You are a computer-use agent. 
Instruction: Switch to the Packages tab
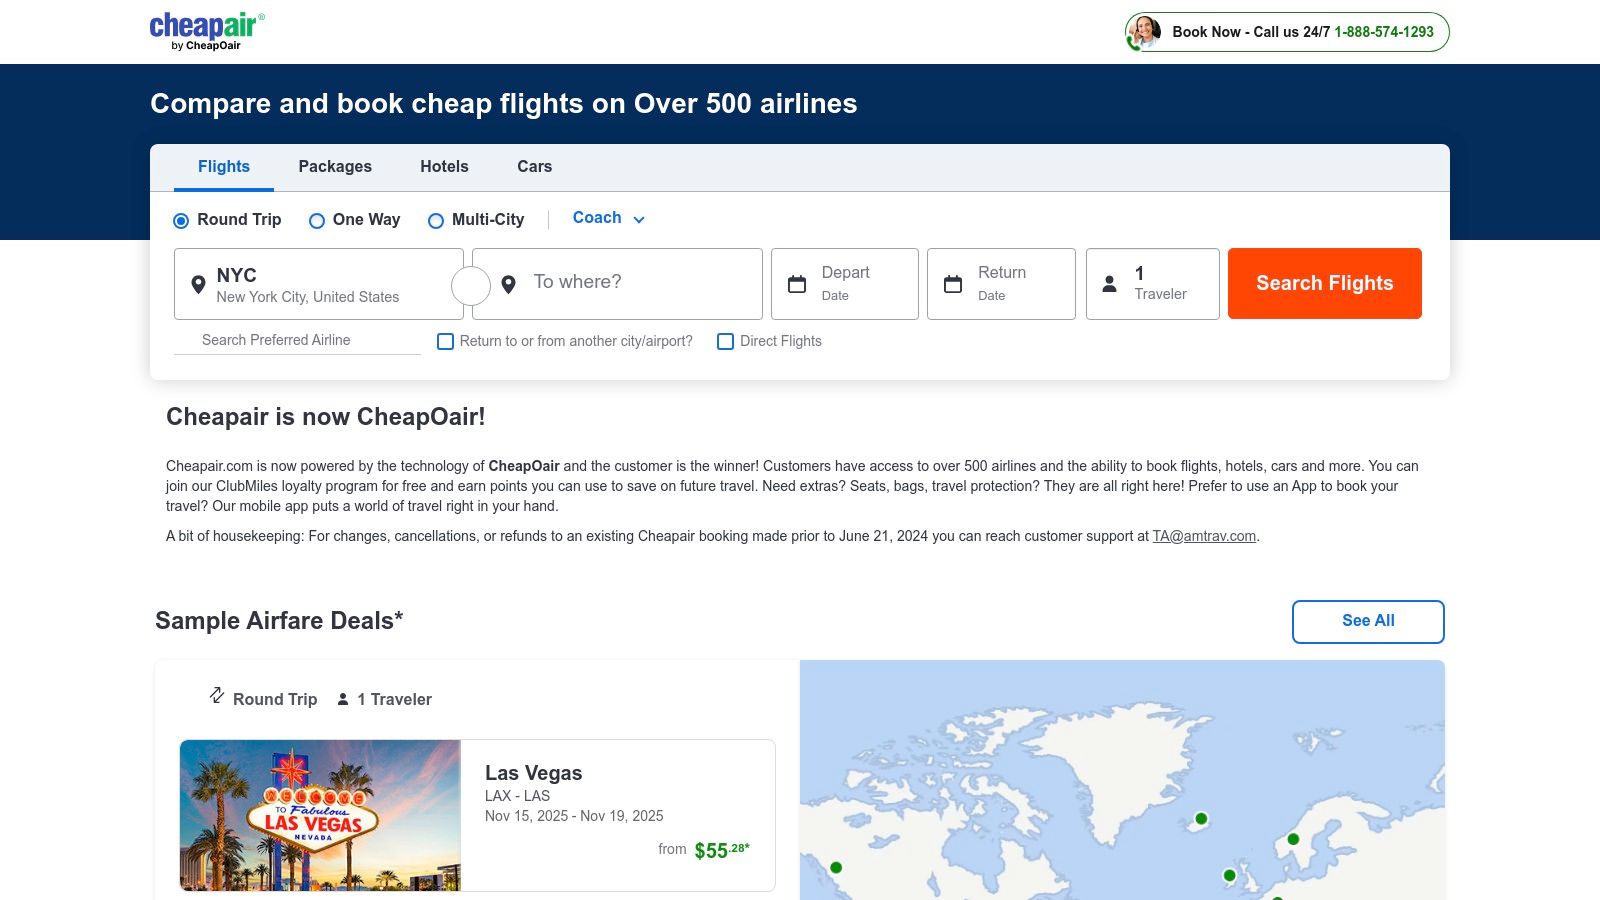point(335,167)
